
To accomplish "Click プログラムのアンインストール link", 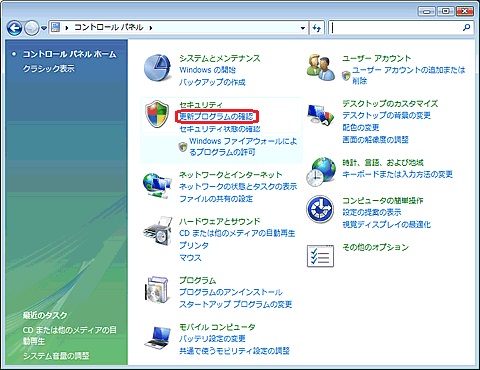I will 231,292.
